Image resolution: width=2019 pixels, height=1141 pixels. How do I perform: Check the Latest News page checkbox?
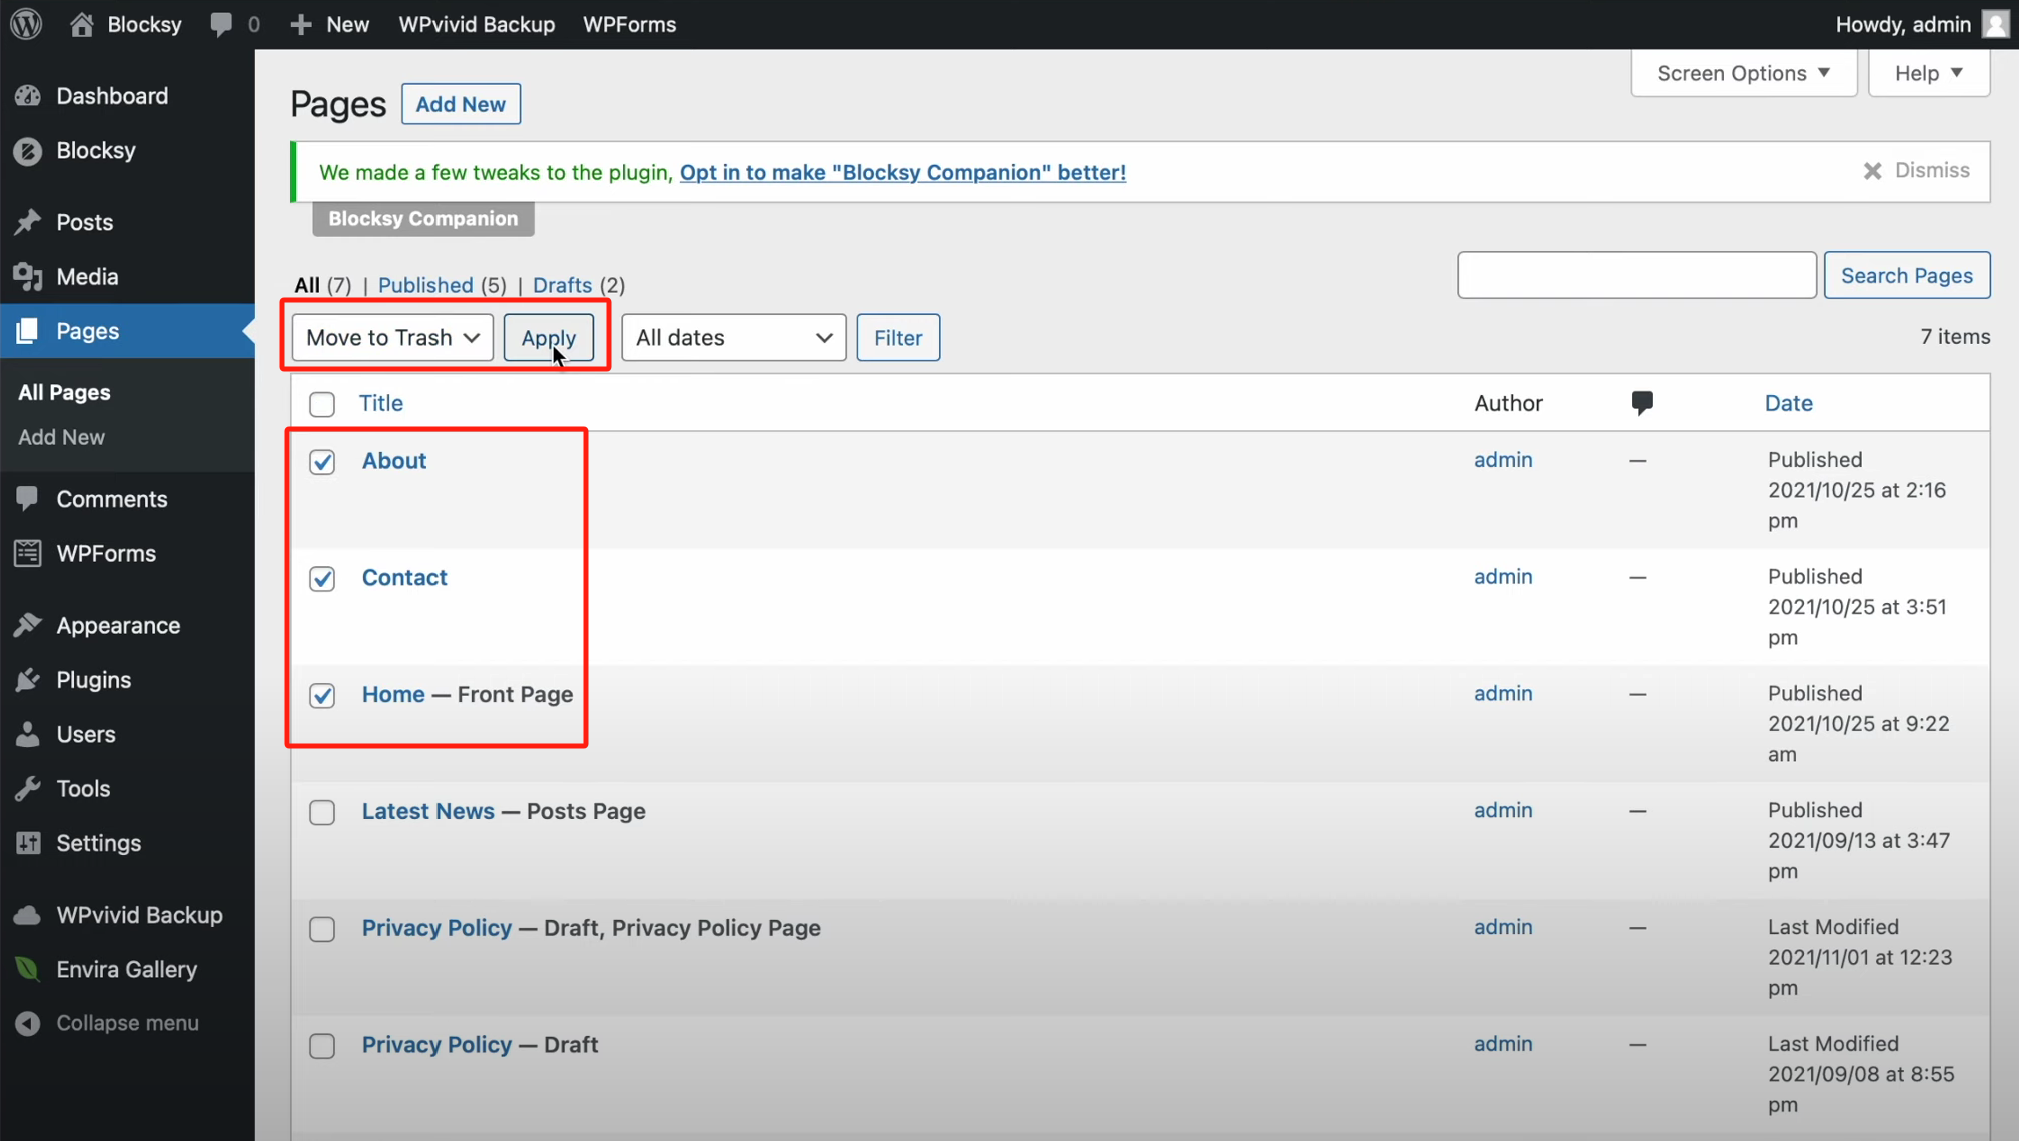[x=322, y=812]
